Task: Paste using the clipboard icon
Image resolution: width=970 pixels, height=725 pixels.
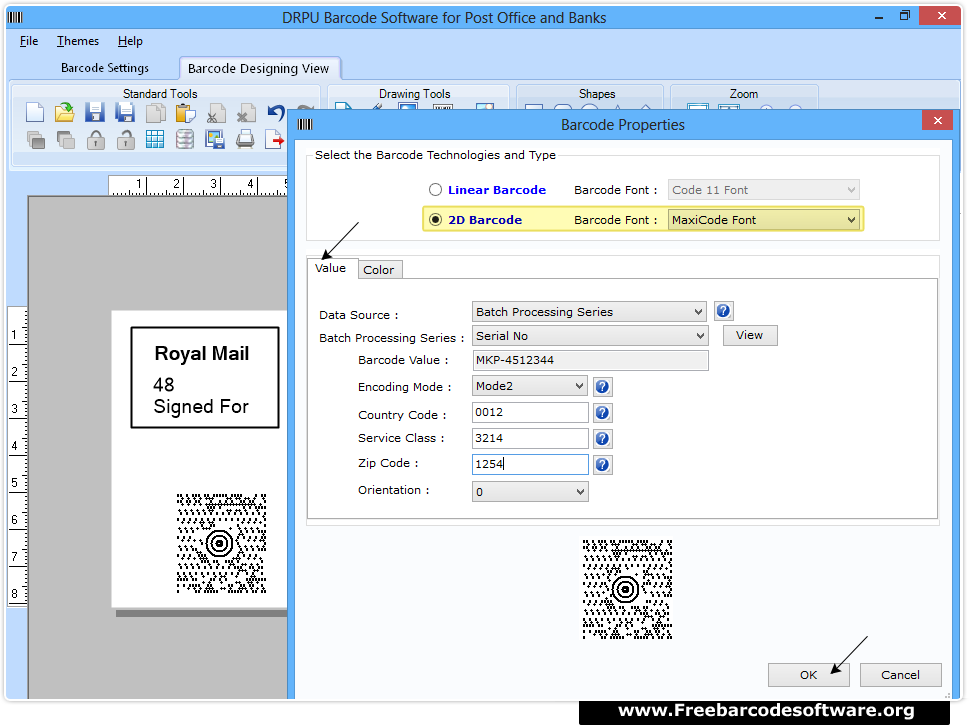Action: [x=185, y=113]
